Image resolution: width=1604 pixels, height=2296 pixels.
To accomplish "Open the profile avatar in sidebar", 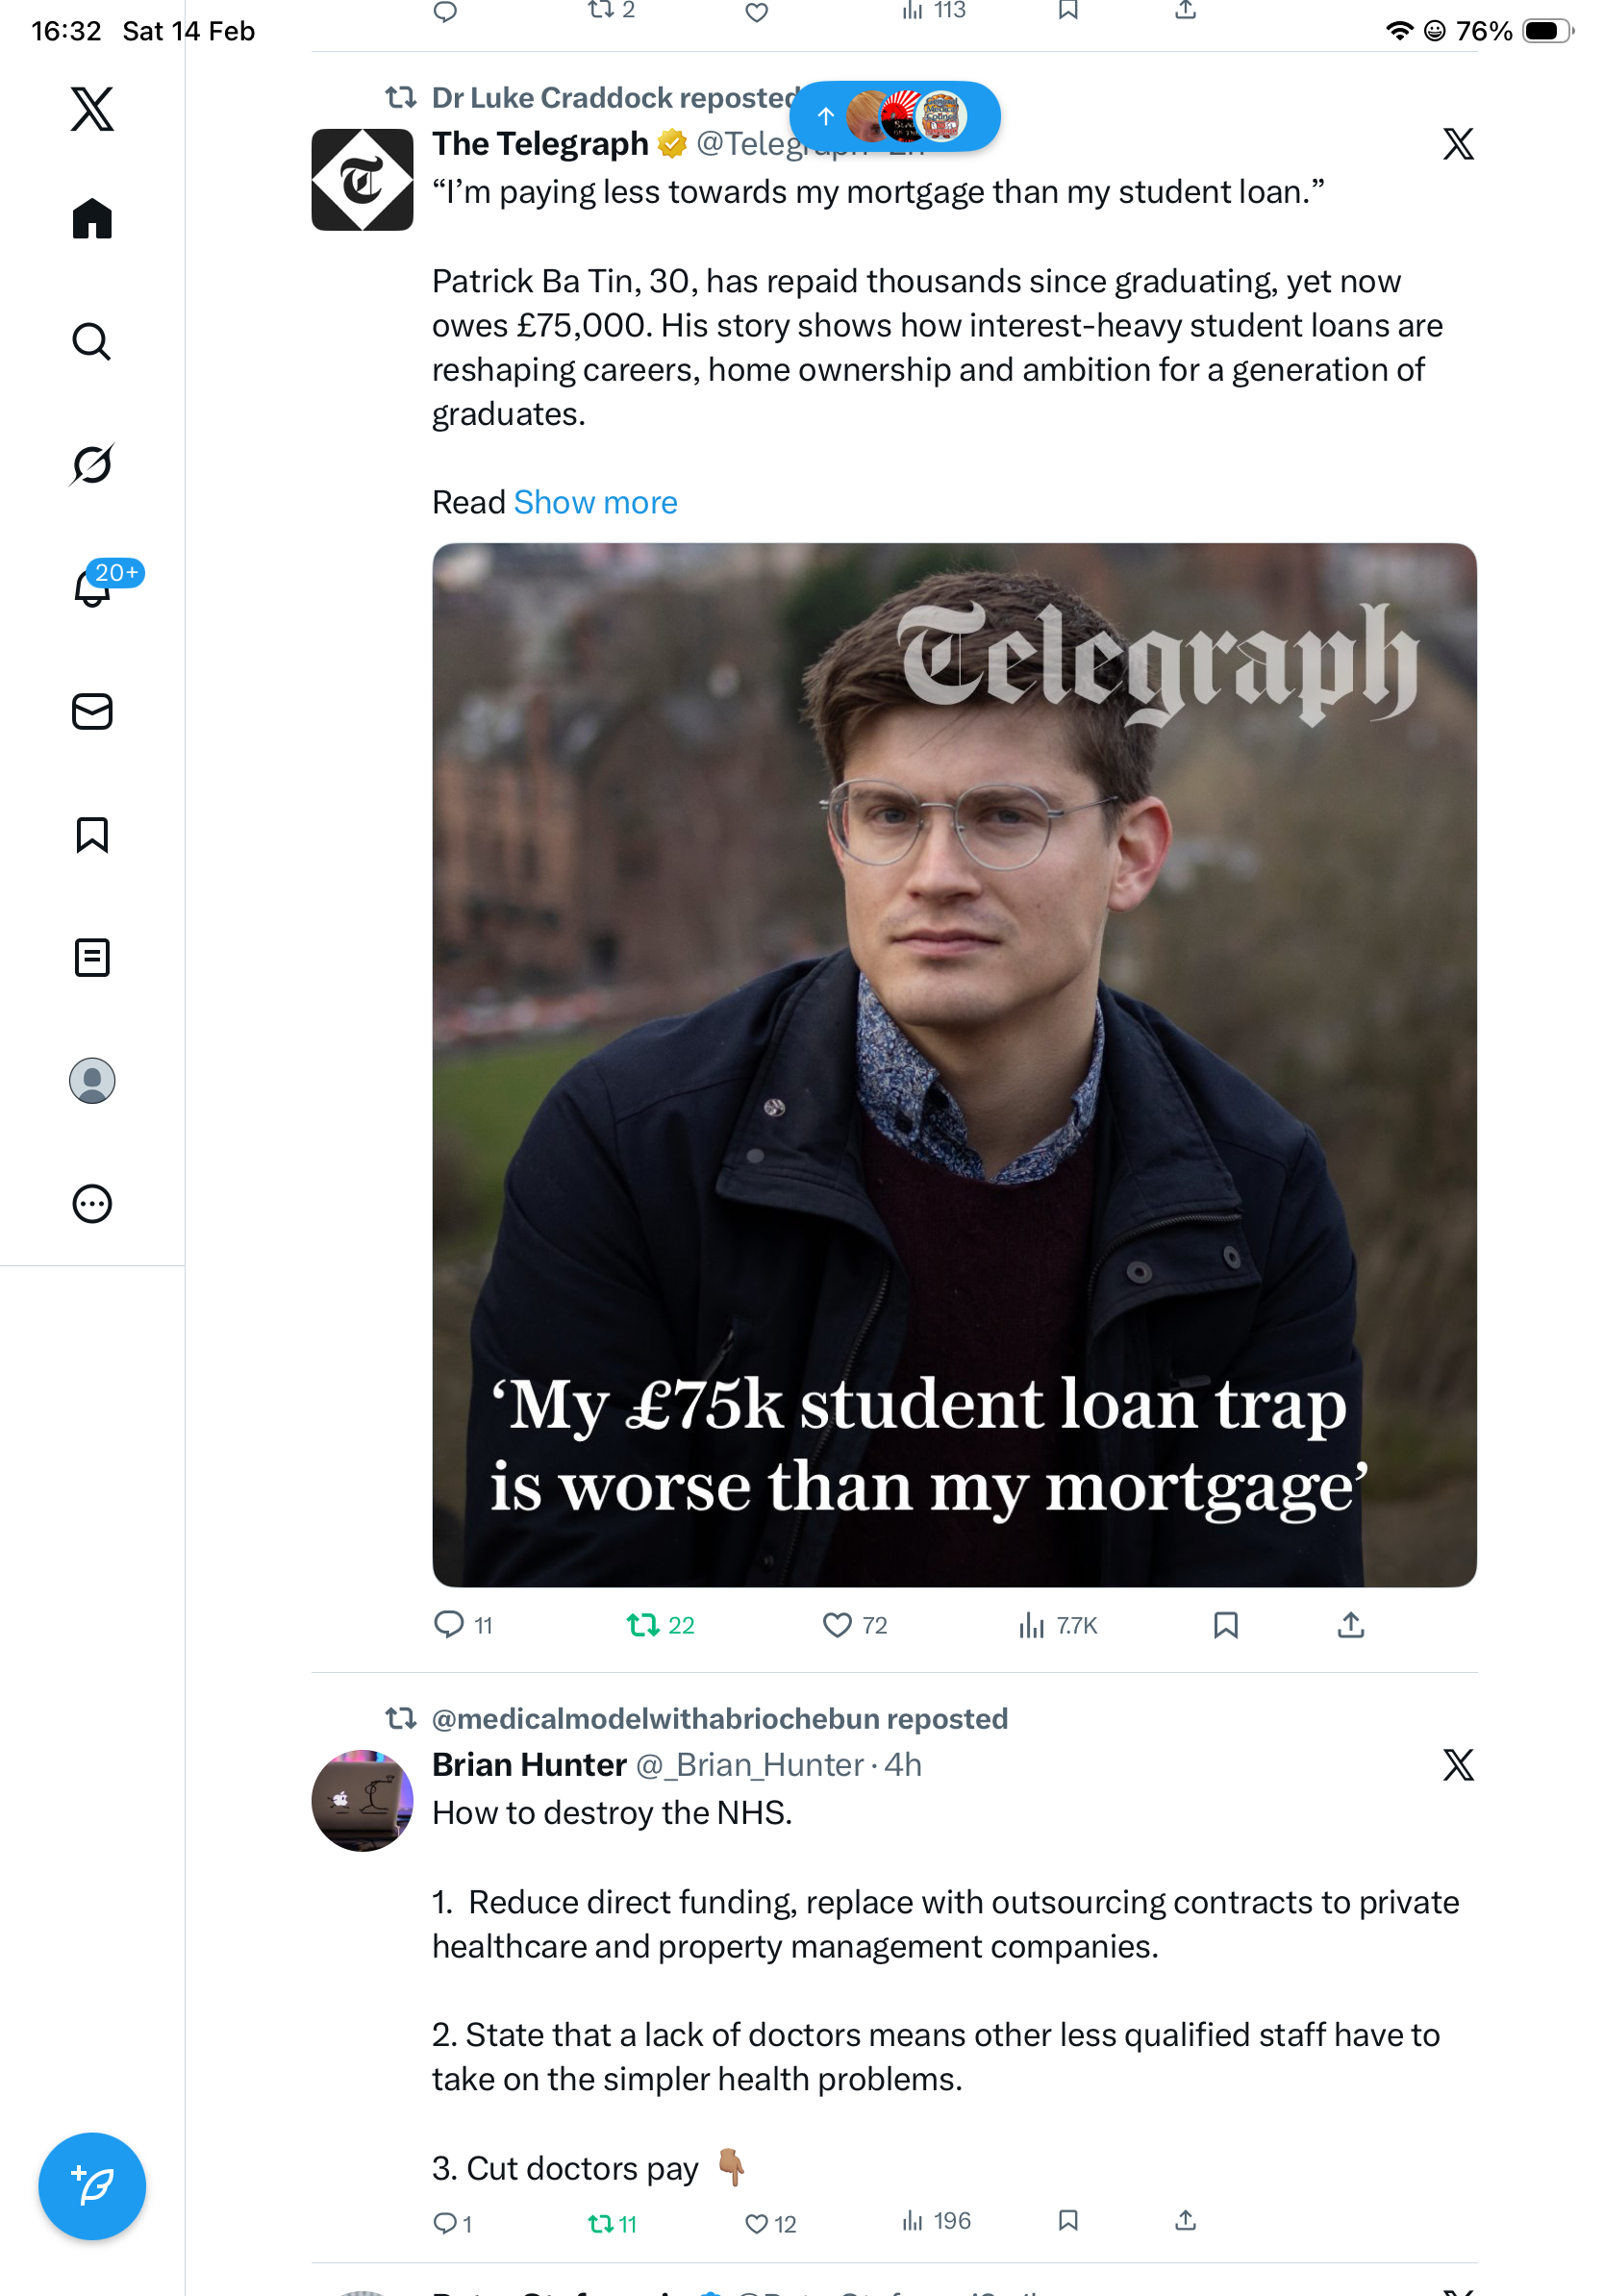I will [92, 1081].
